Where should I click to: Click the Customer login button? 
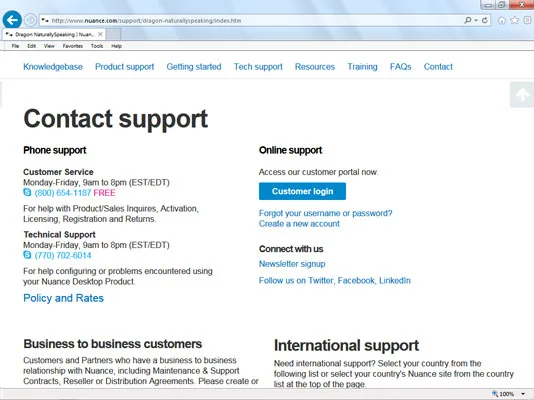pyautogui.click(x=302, y=191)
